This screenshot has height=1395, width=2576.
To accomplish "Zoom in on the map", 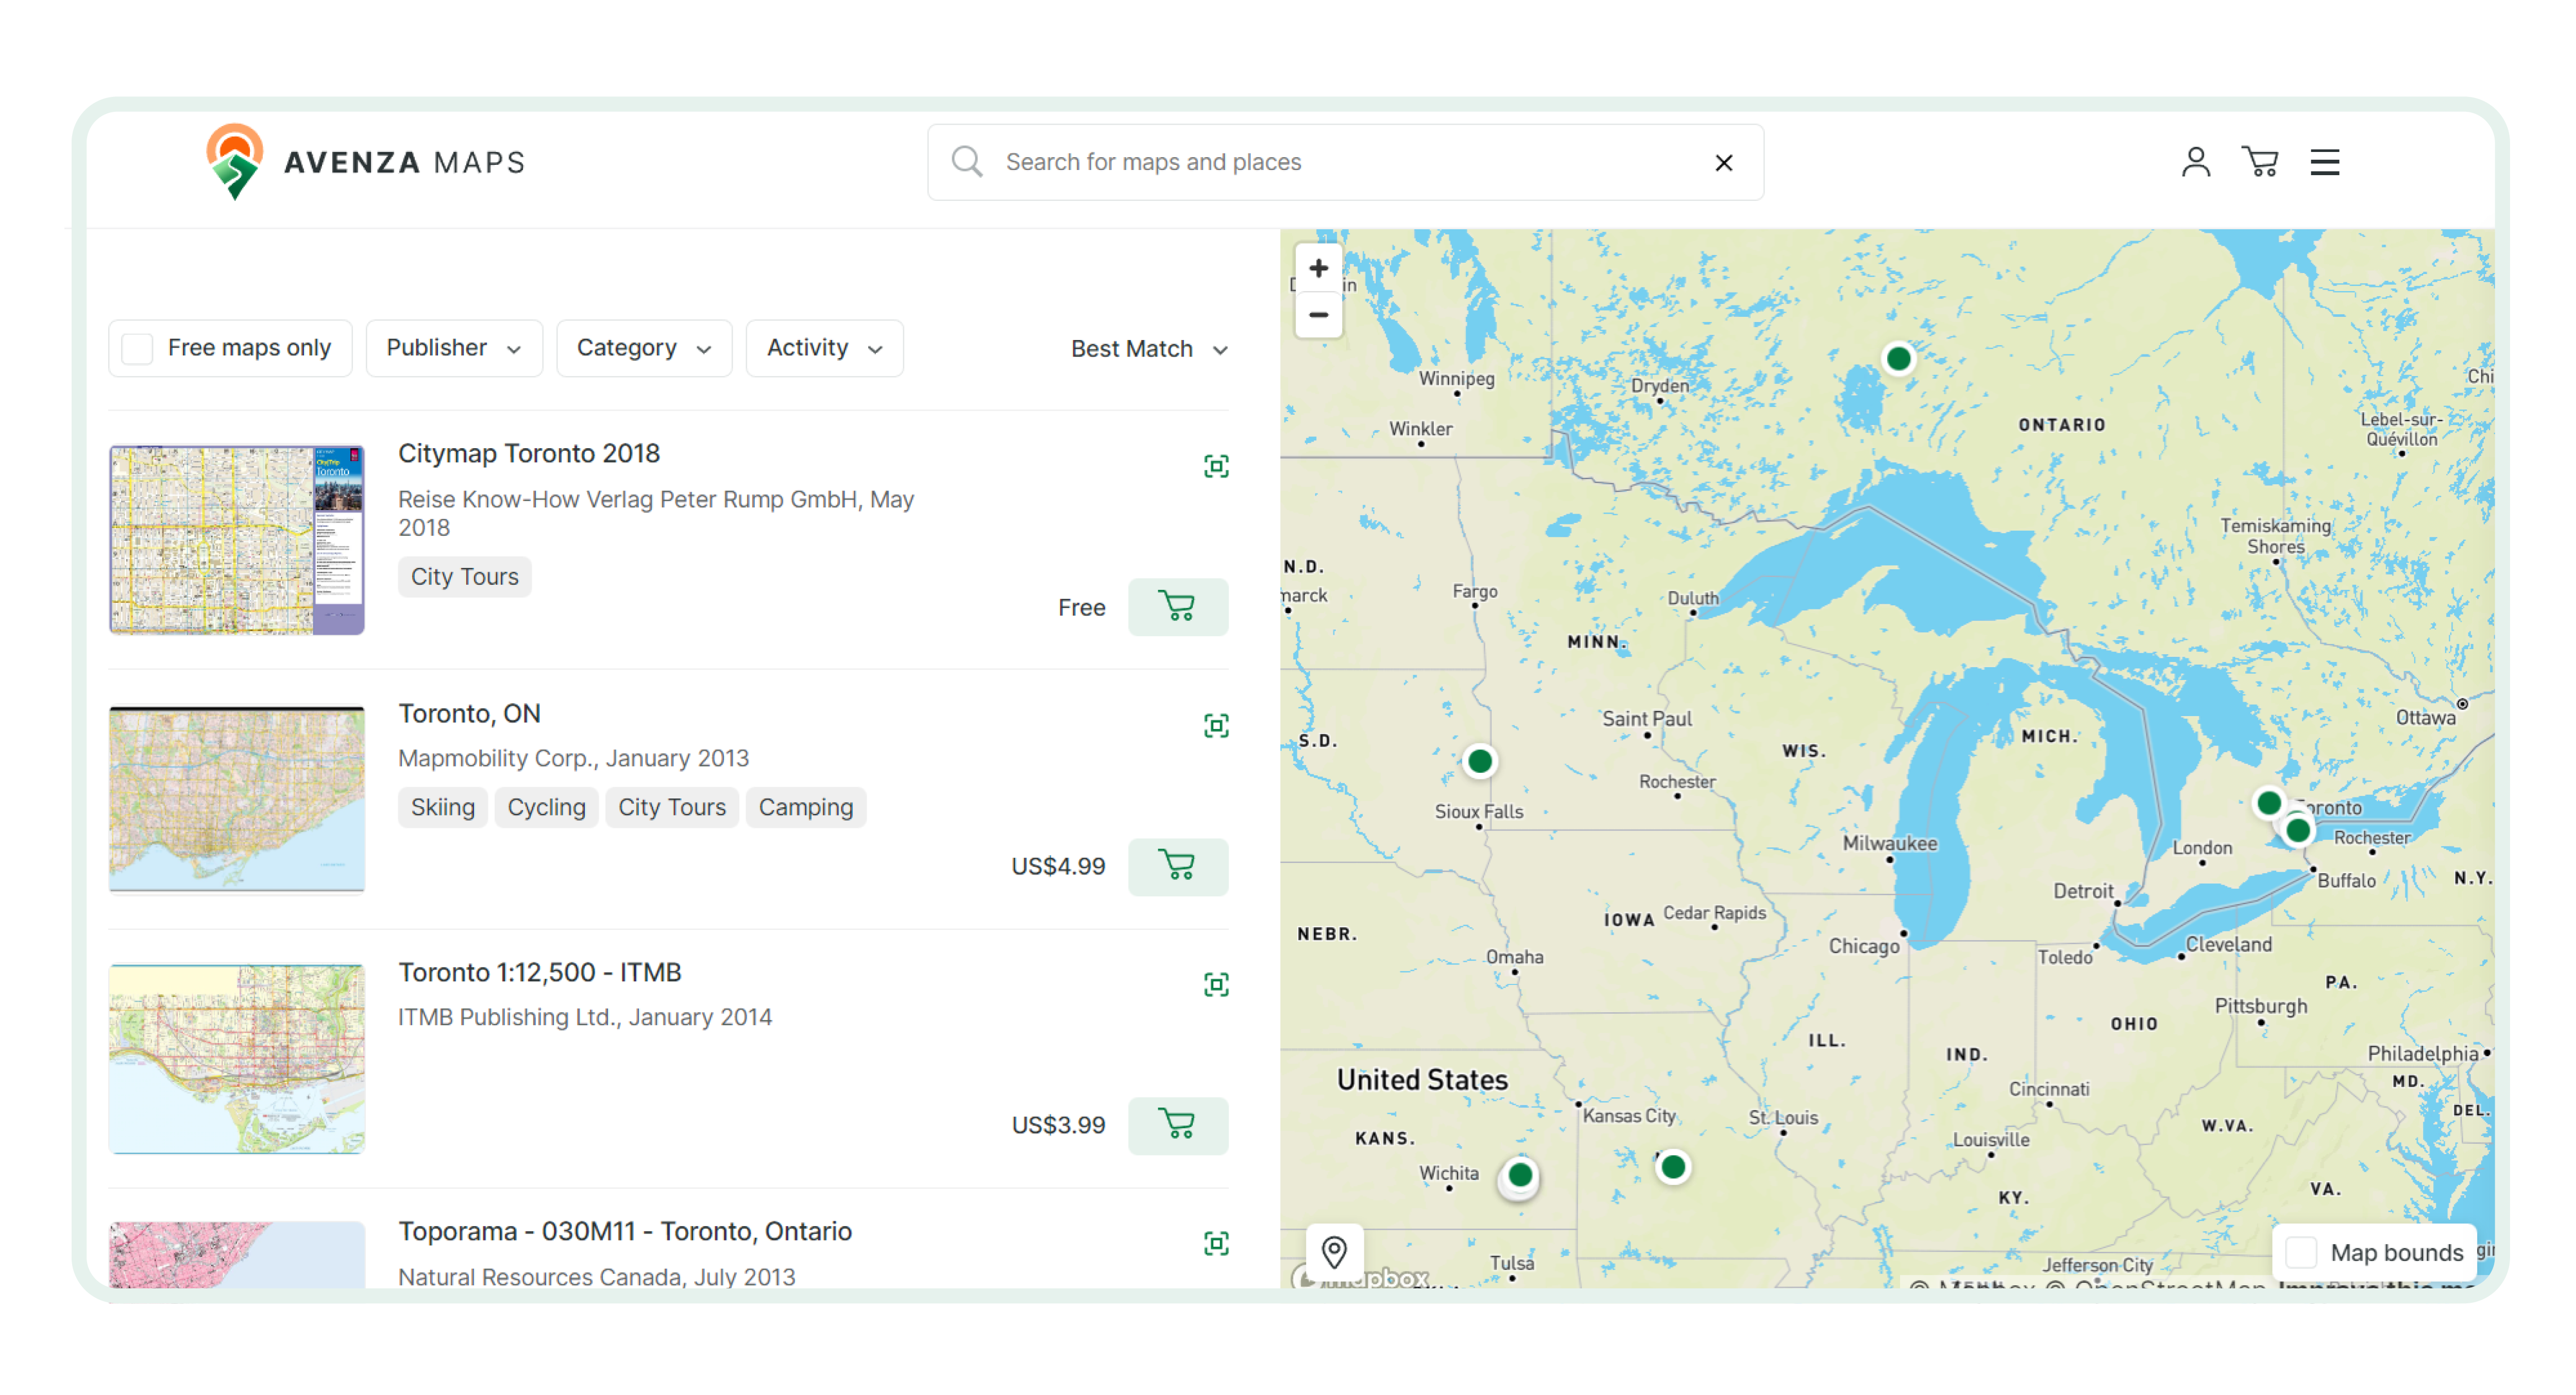I will click(1318, 268).
